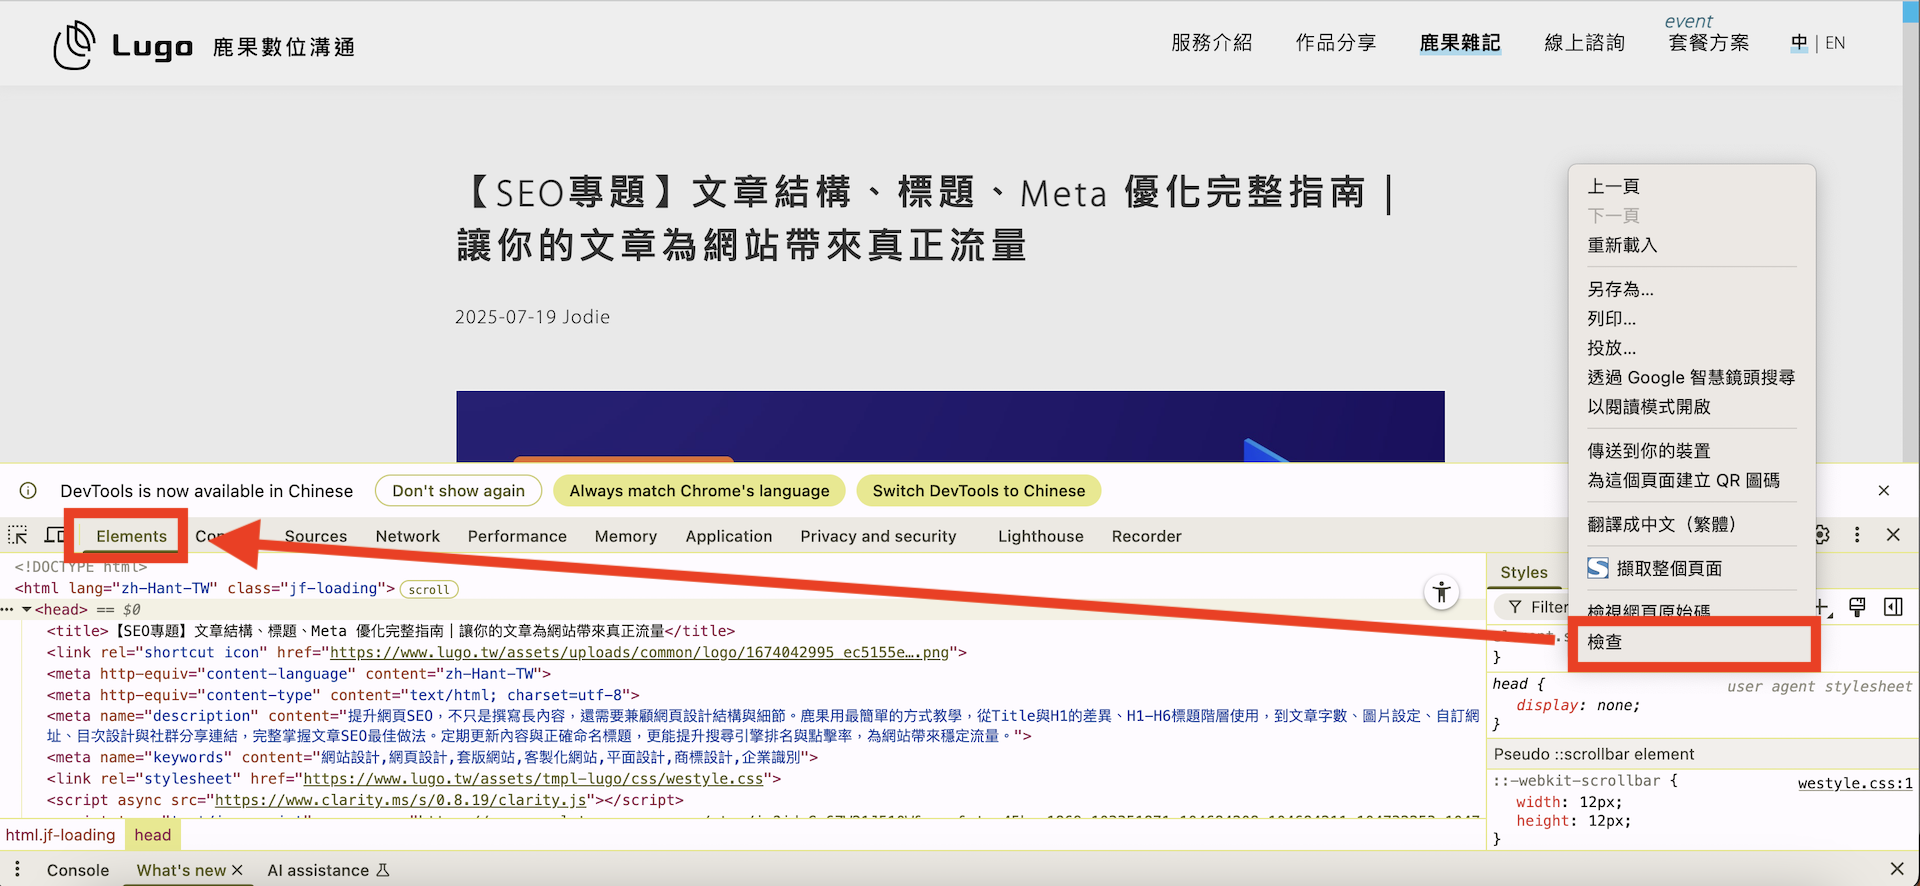
Task: Click Switch DevTools to Chinese
Action: 978,491
